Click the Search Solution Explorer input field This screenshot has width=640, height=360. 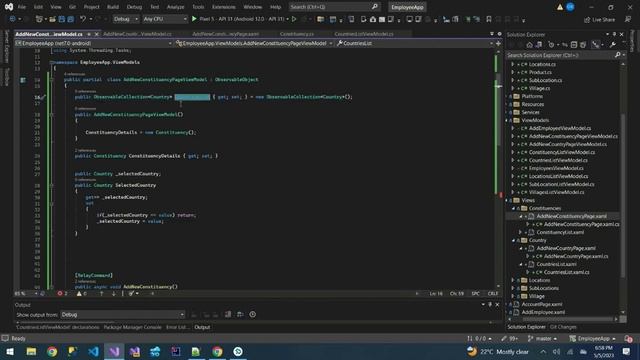(560, 55)
